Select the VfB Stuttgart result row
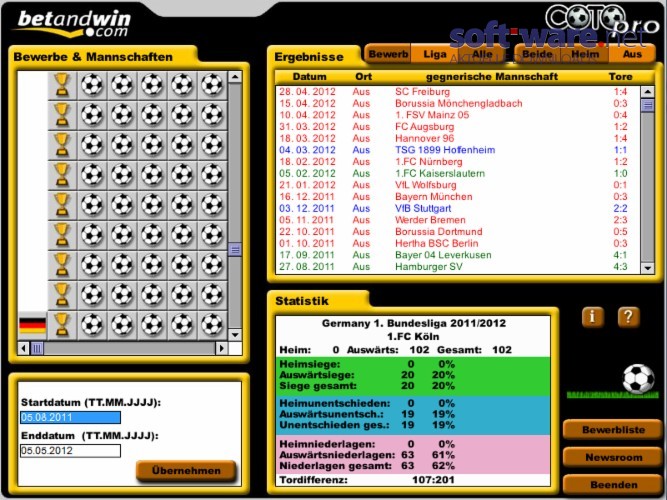The image size is (667, 500). (457, 209)
